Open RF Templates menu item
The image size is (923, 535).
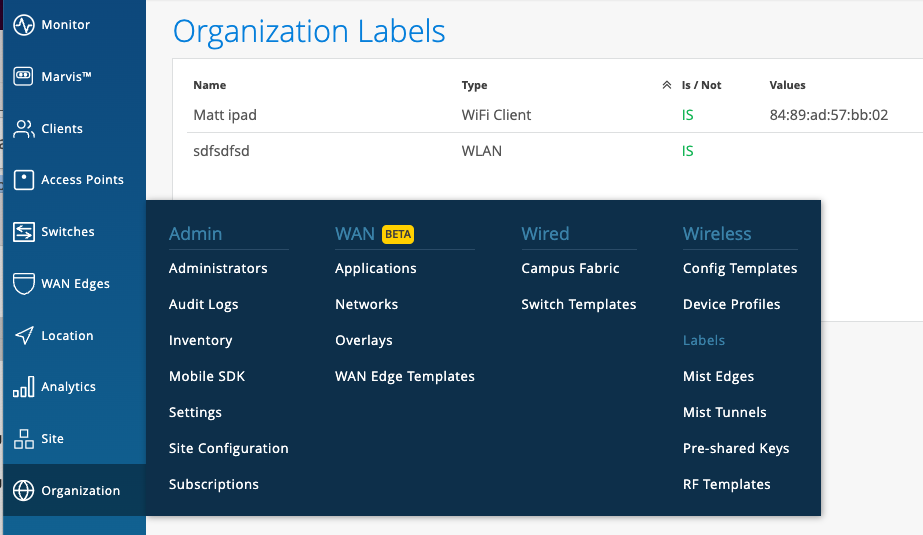(x=726, y=484)
